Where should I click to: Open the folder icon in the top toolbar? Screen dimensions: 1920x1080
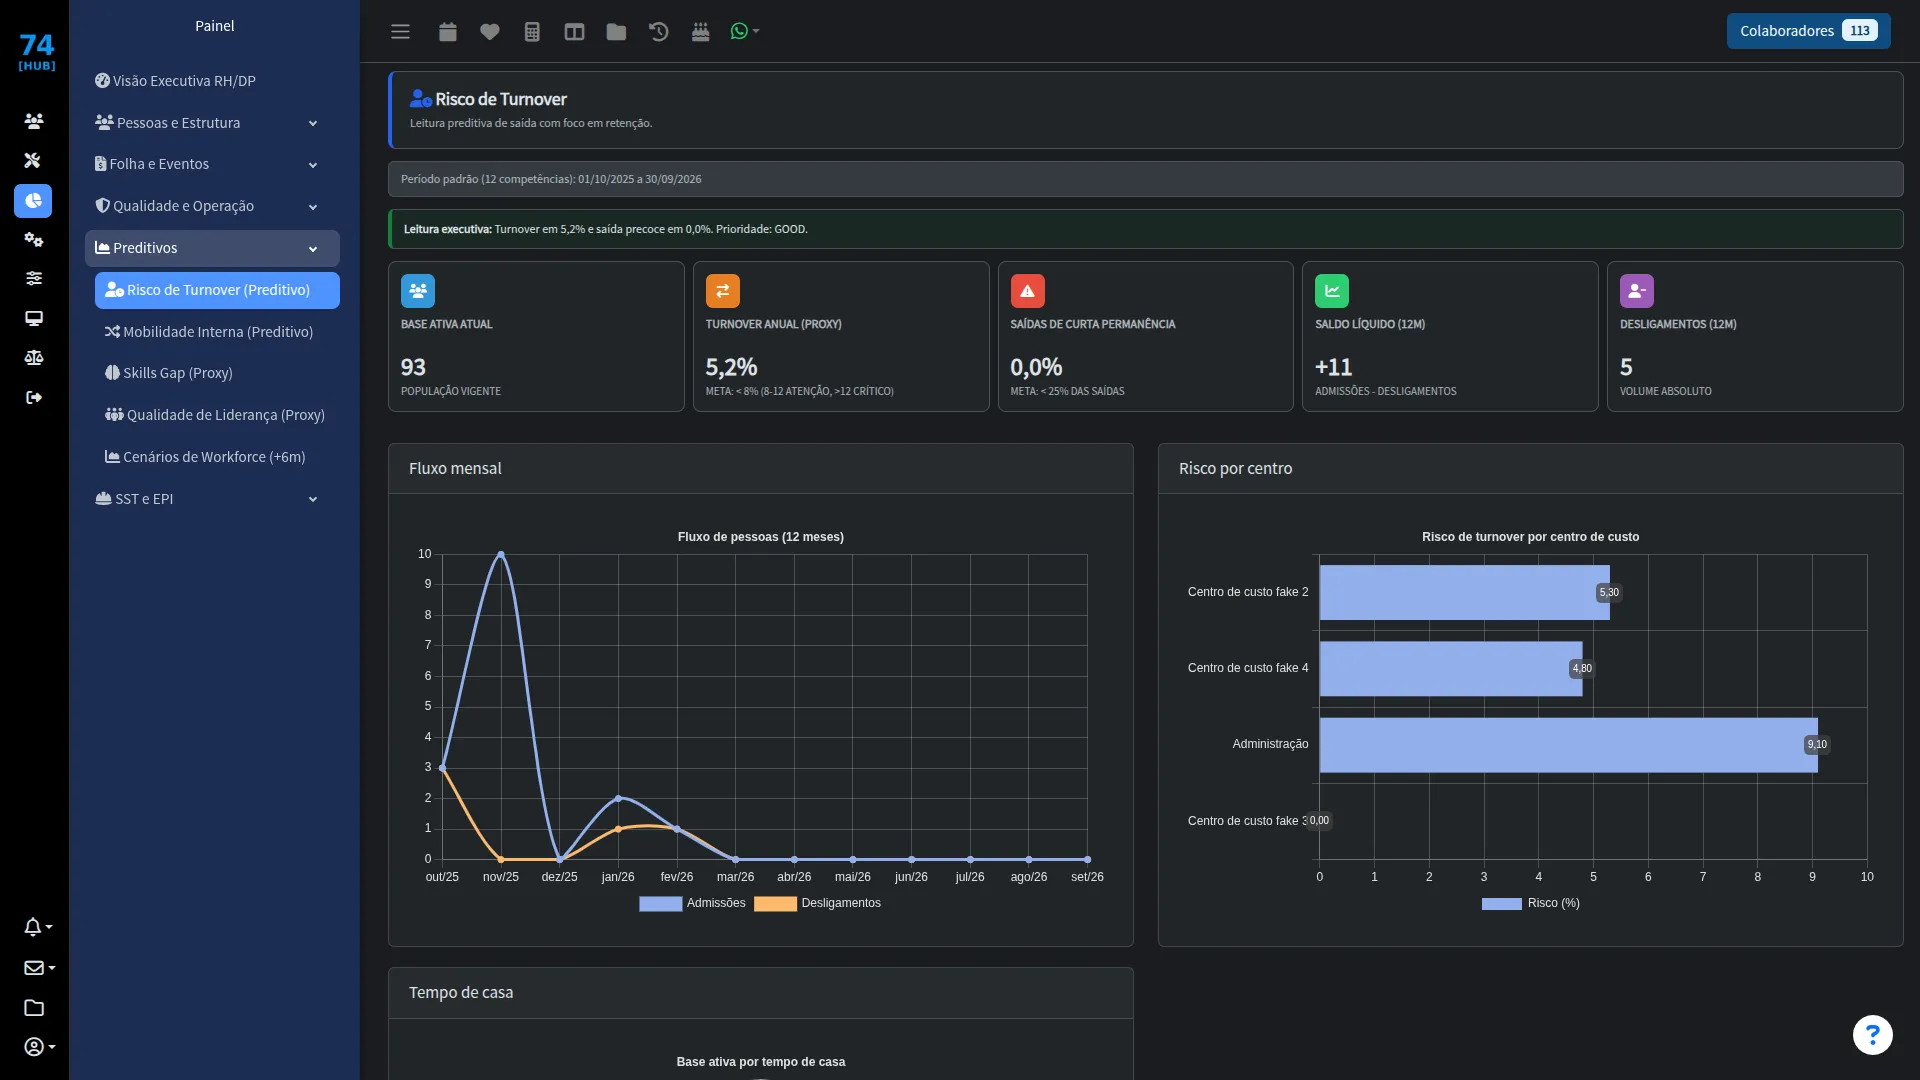(616, 32)
